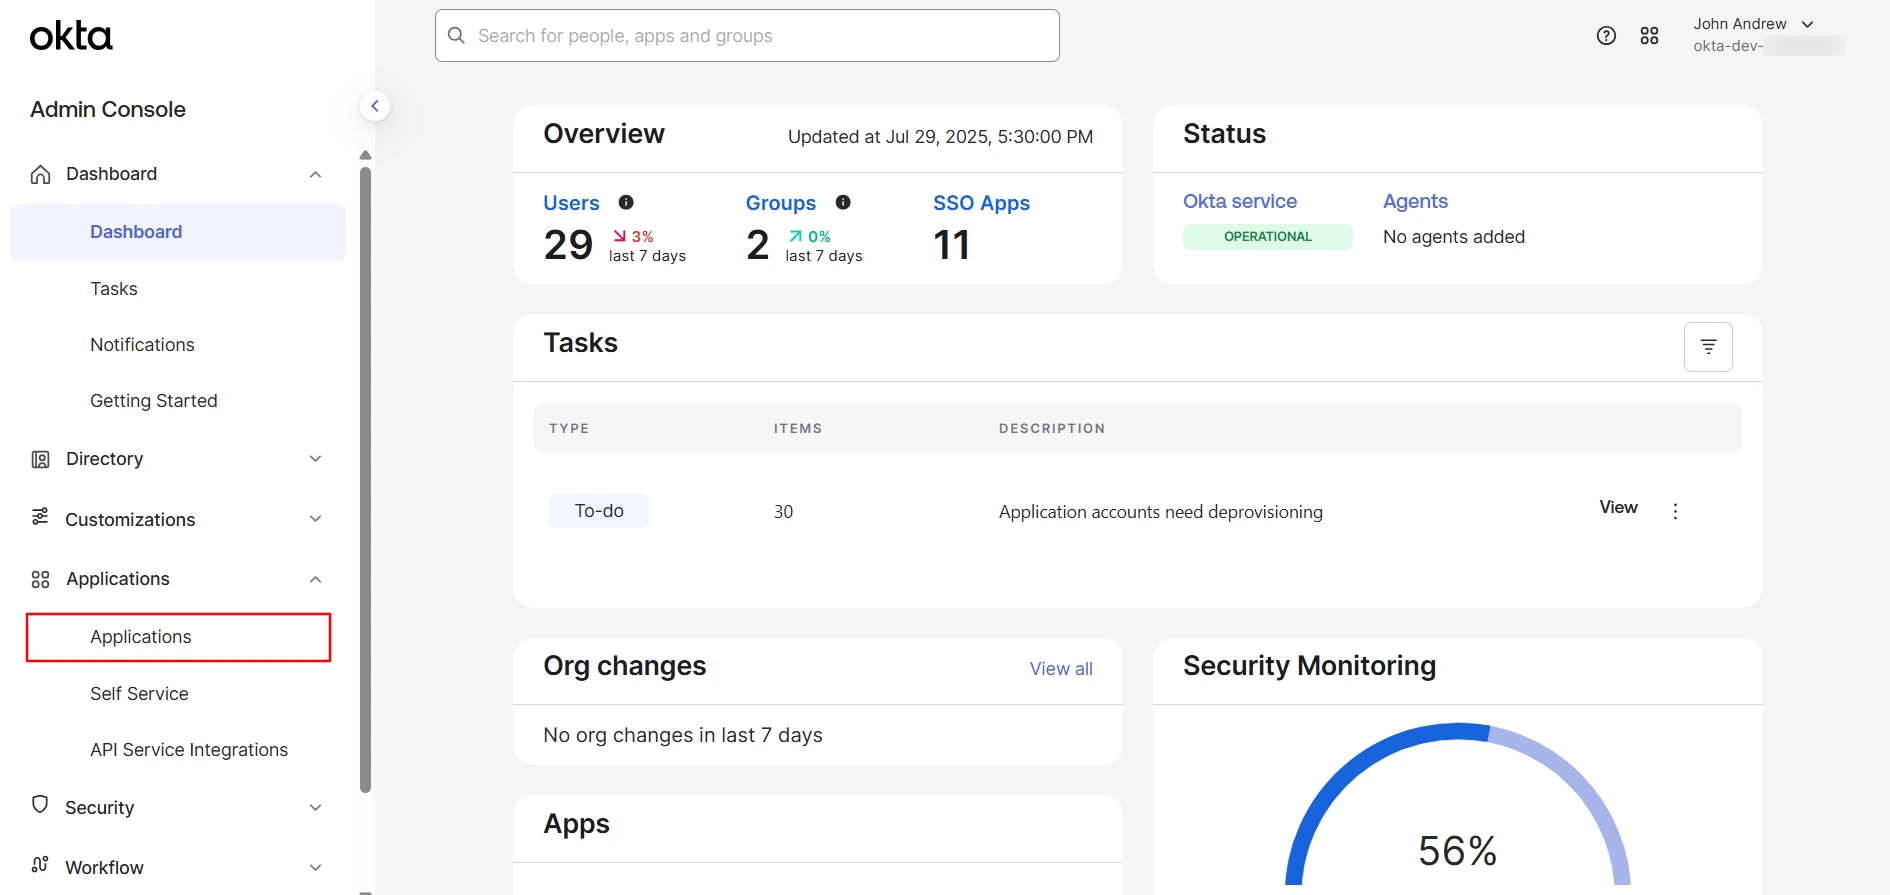Open the Tasks menu item
This screenshot has height=895, width=1890.
114,289
